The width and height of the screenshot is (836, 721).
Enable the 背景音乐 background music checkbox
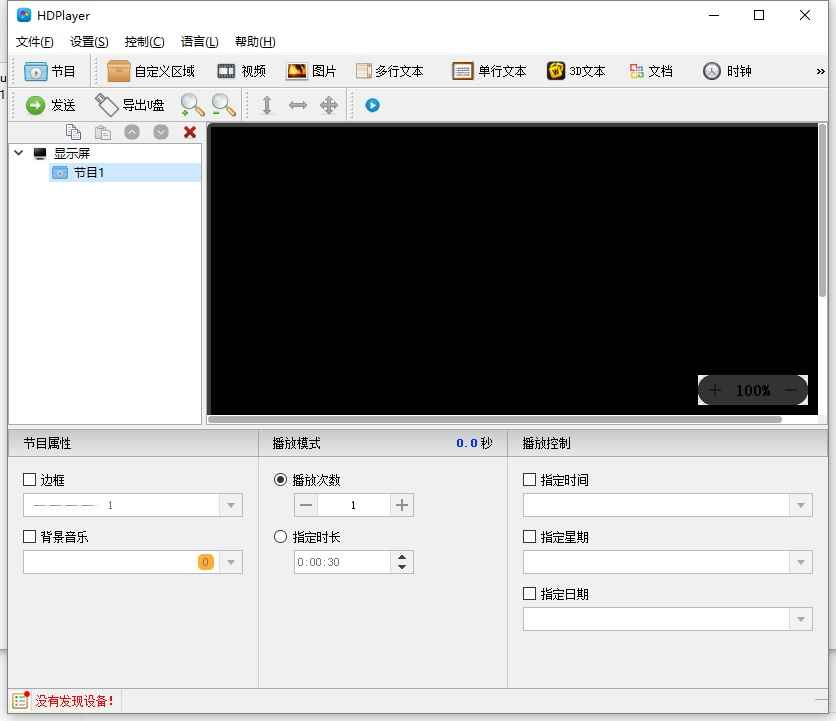(30, 536)
